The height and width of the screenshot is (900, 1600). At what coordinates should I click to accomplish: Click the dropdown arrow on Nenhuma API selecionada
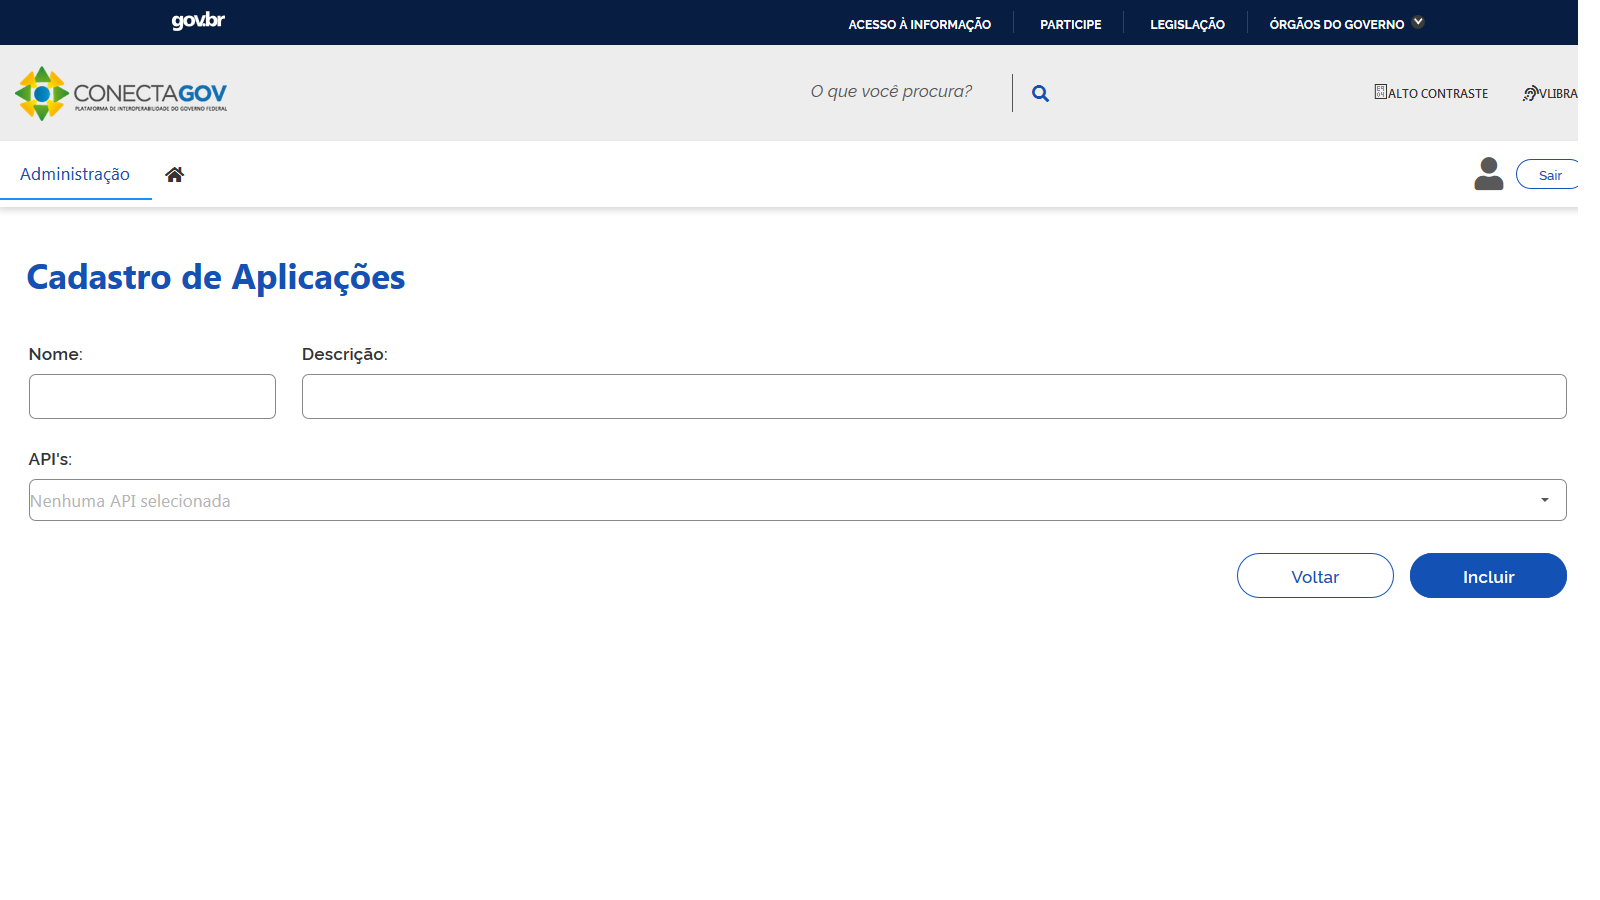[x=1545, y=499]
